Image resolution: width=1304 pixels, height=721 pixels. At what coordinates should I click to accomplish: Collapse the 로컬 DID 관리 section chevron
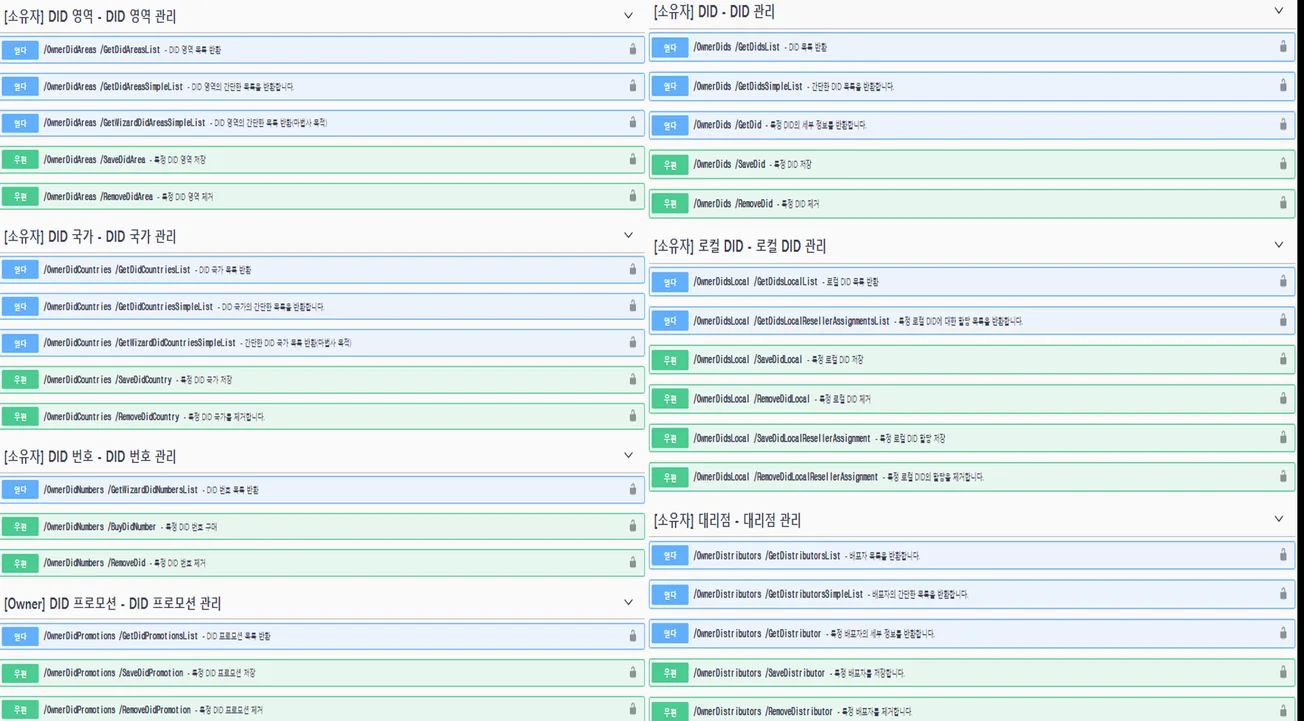[x=1278, y=245]
